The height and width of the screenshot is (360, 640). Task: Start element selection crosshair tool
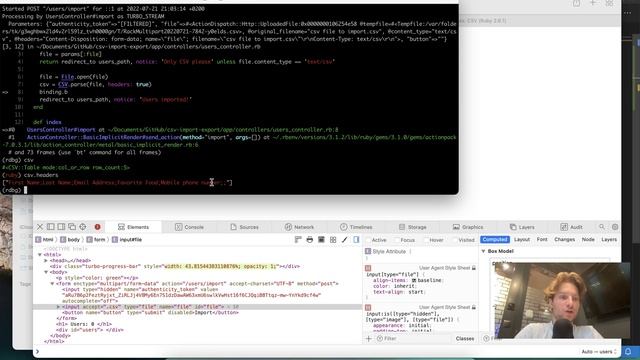coord(83,227)
